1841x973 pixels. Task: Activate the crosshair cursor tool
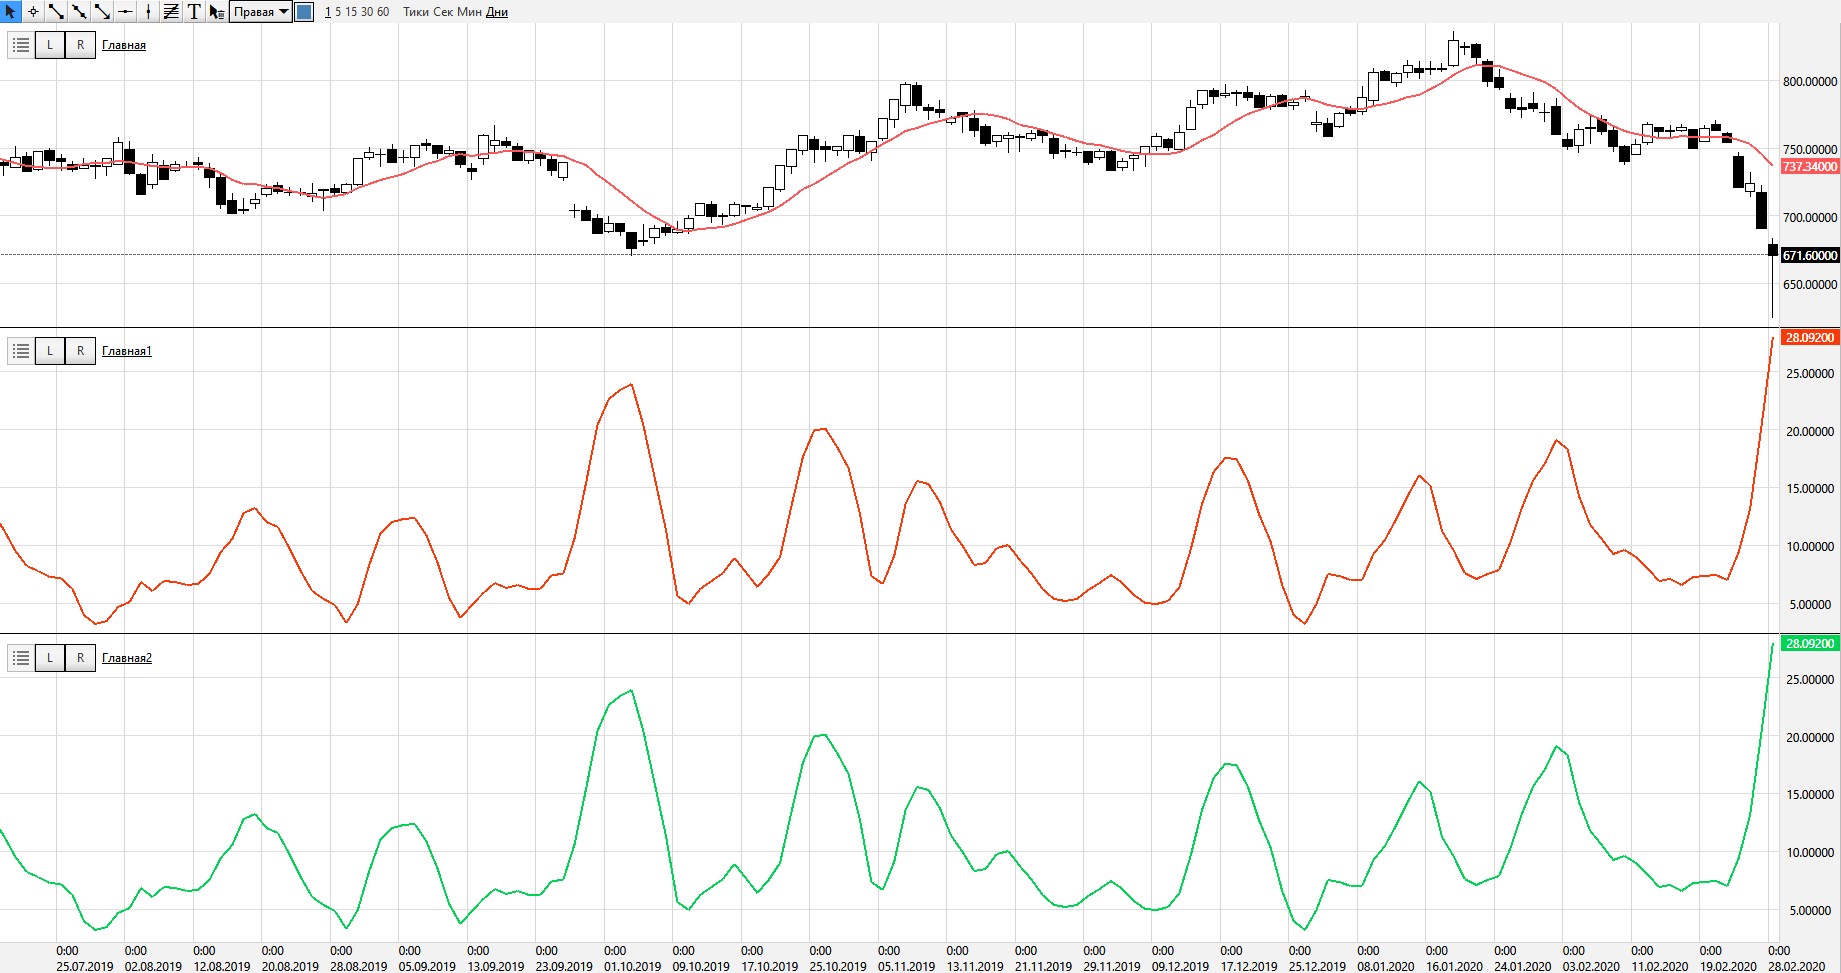(33, 12)
